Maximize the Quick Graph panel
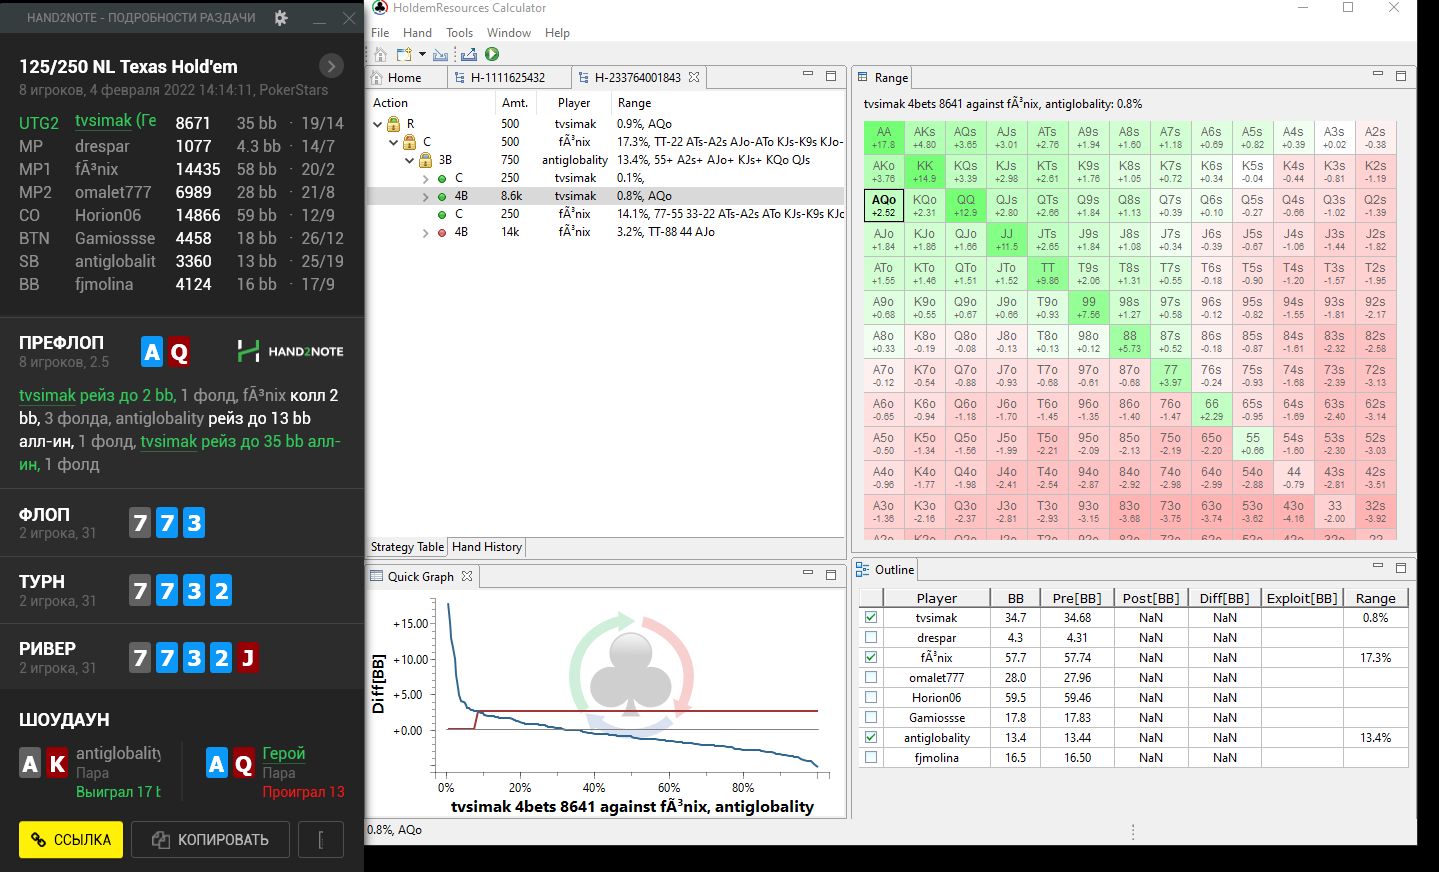Screen dimensions: 1439x872 pos(830,574)
